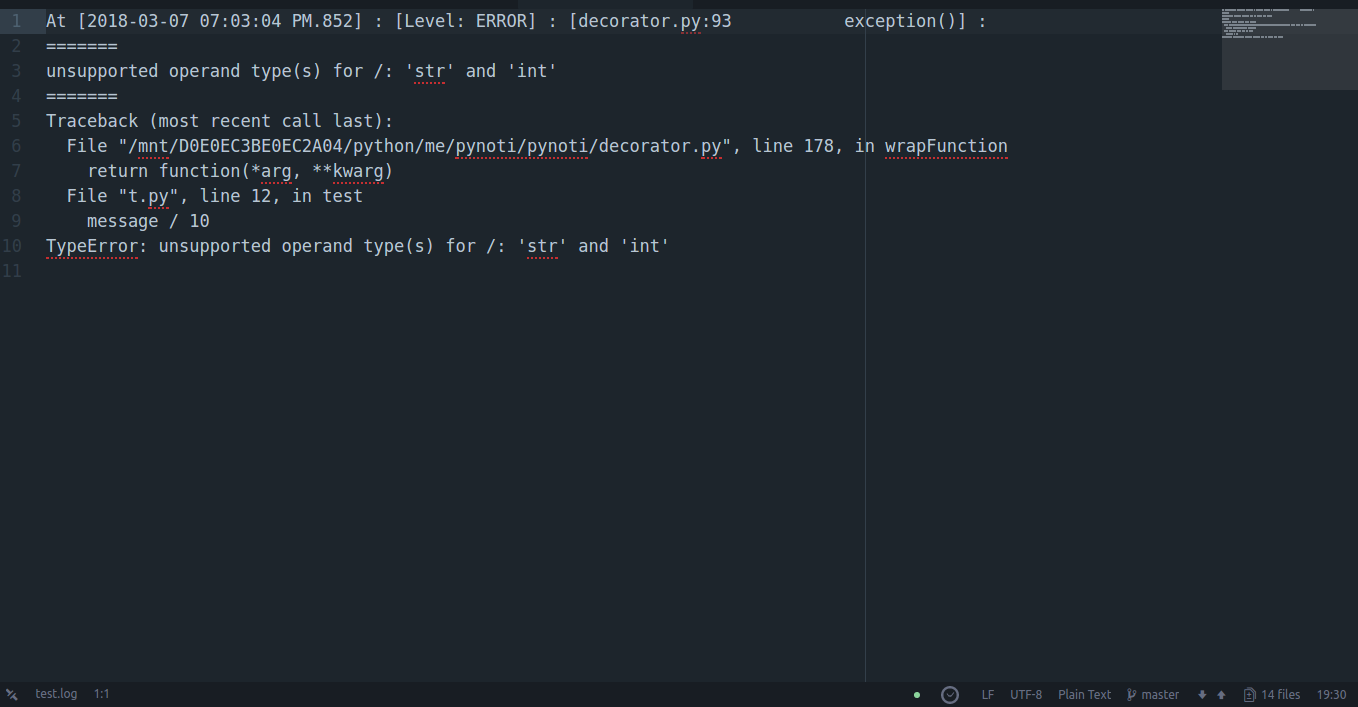This screenshot has height=707, width=1358.
Task: Click the master branch icon
Action: (x=1132, y=695)
